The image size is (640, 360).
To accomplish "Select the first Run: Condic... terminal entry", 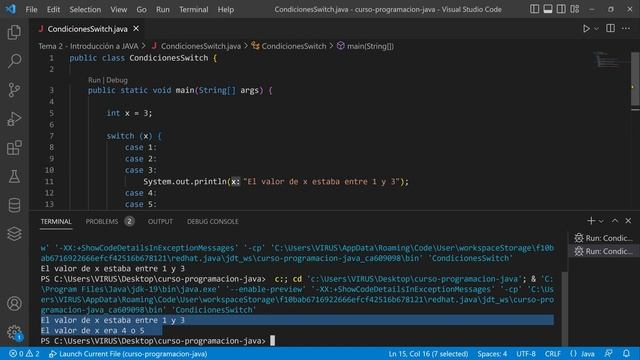I will click(x=603, y=238).
